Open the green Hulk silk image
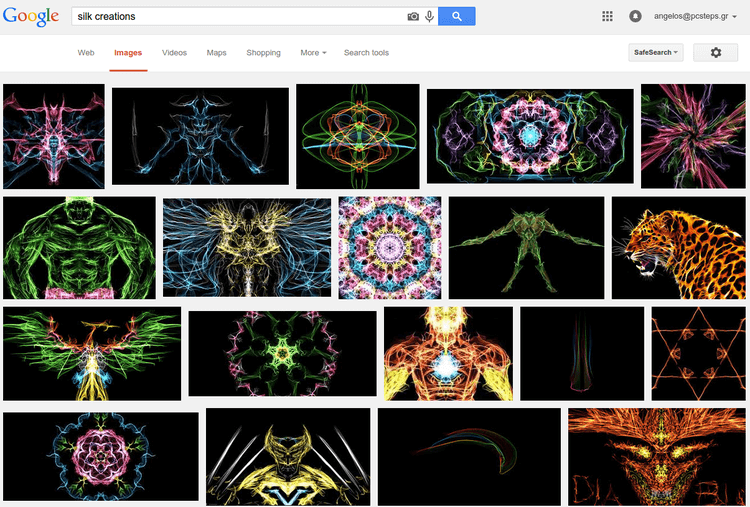Viewport: 750px width, 507px height. pos(79,248)
